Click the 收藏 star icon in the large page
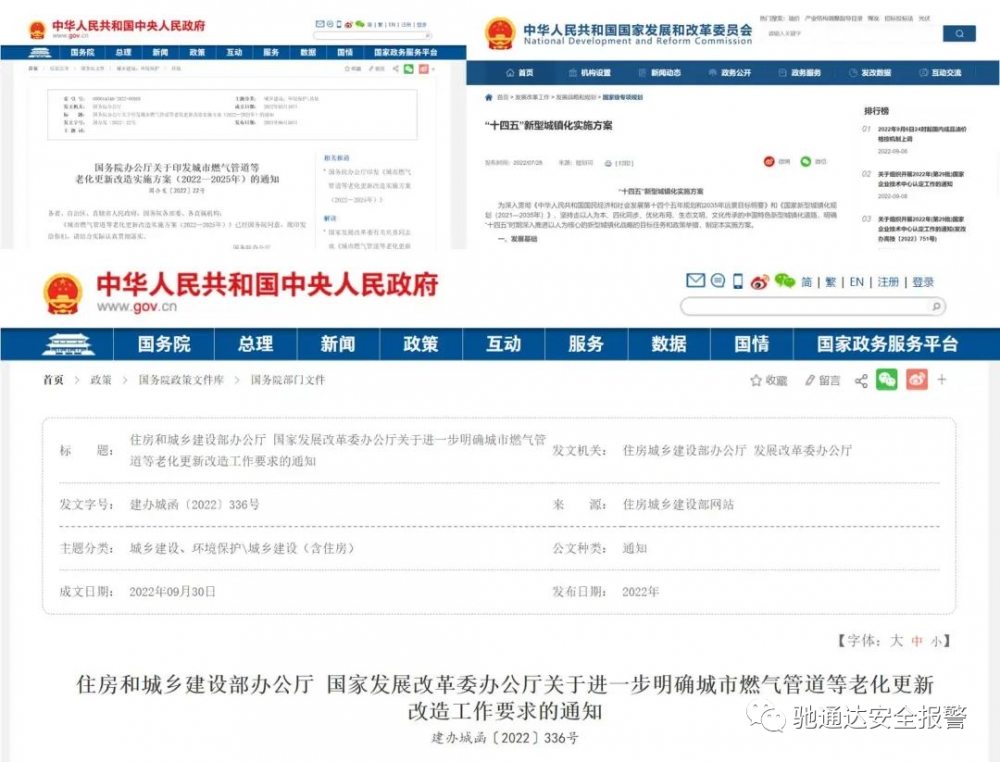 757,380
